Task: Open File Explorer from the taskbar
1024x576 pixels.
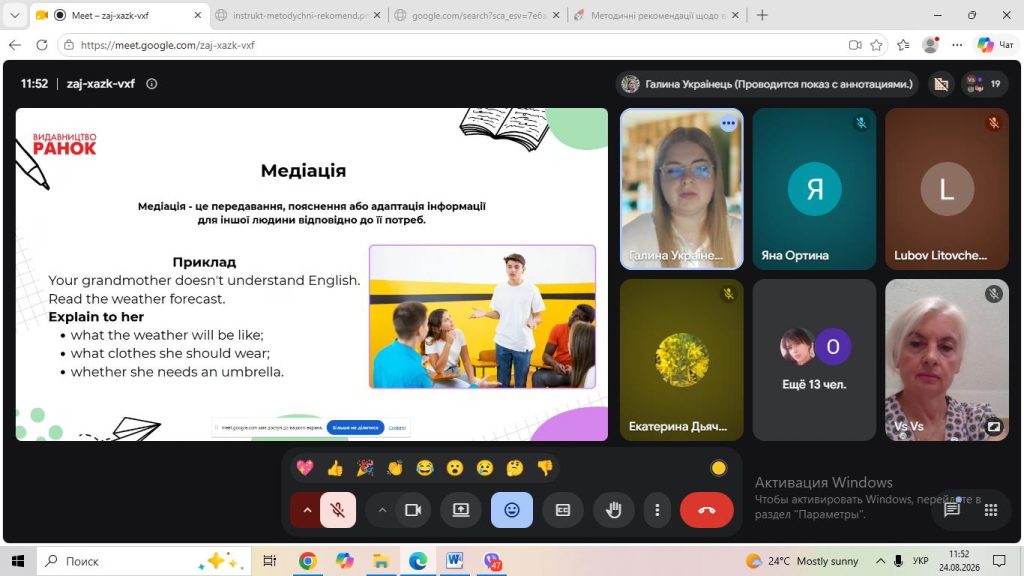Action: [x=381, y=561]
